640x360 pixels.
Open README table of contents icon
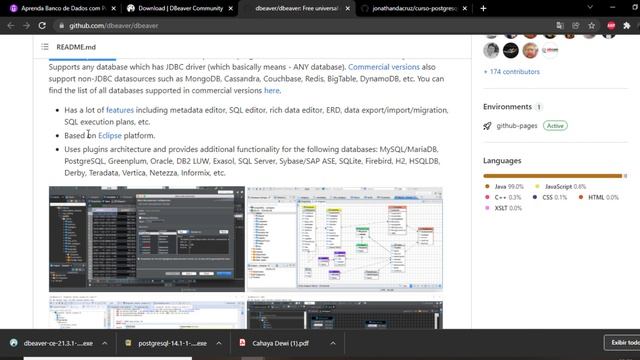click(x=44, y=47)
